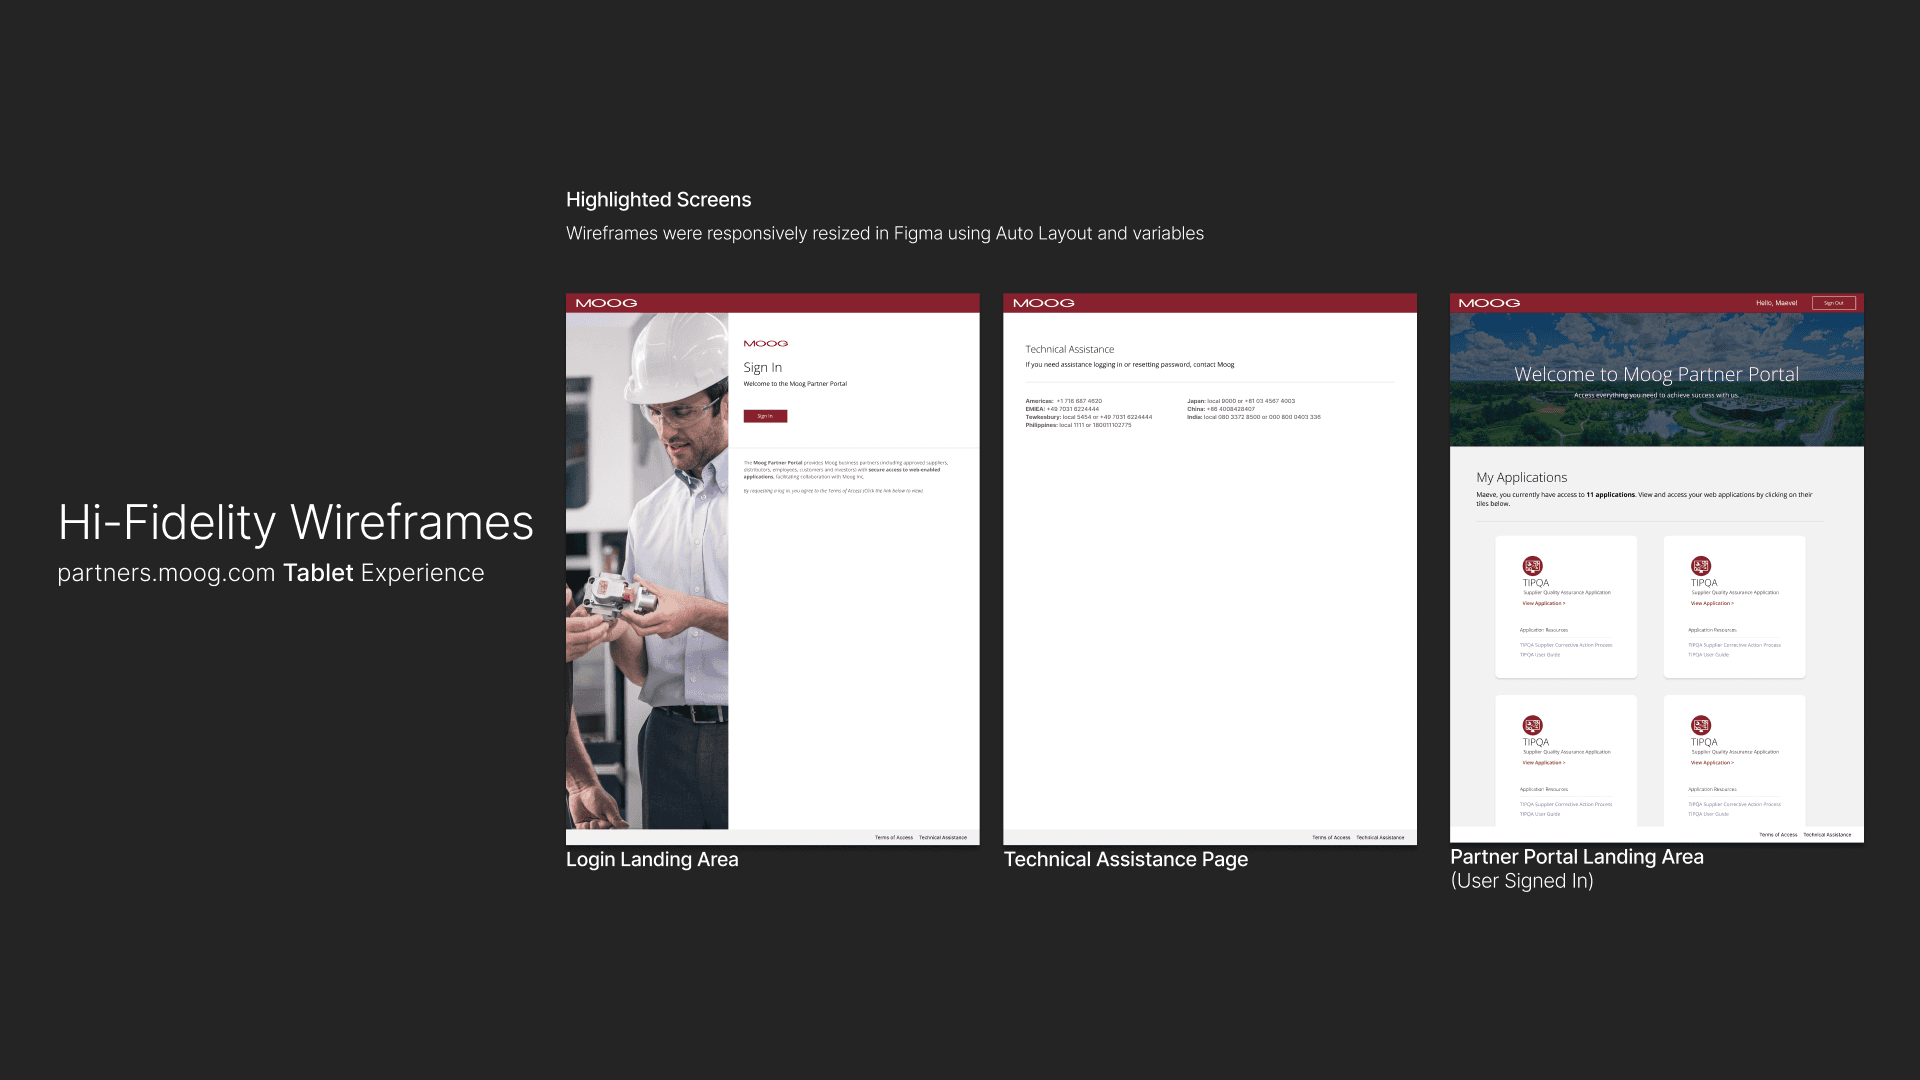Image resolution: width=1920 pixels, height=1080 pixels.
Task: Open View Application link in bottom-left tile
Action: (1543, 763)
